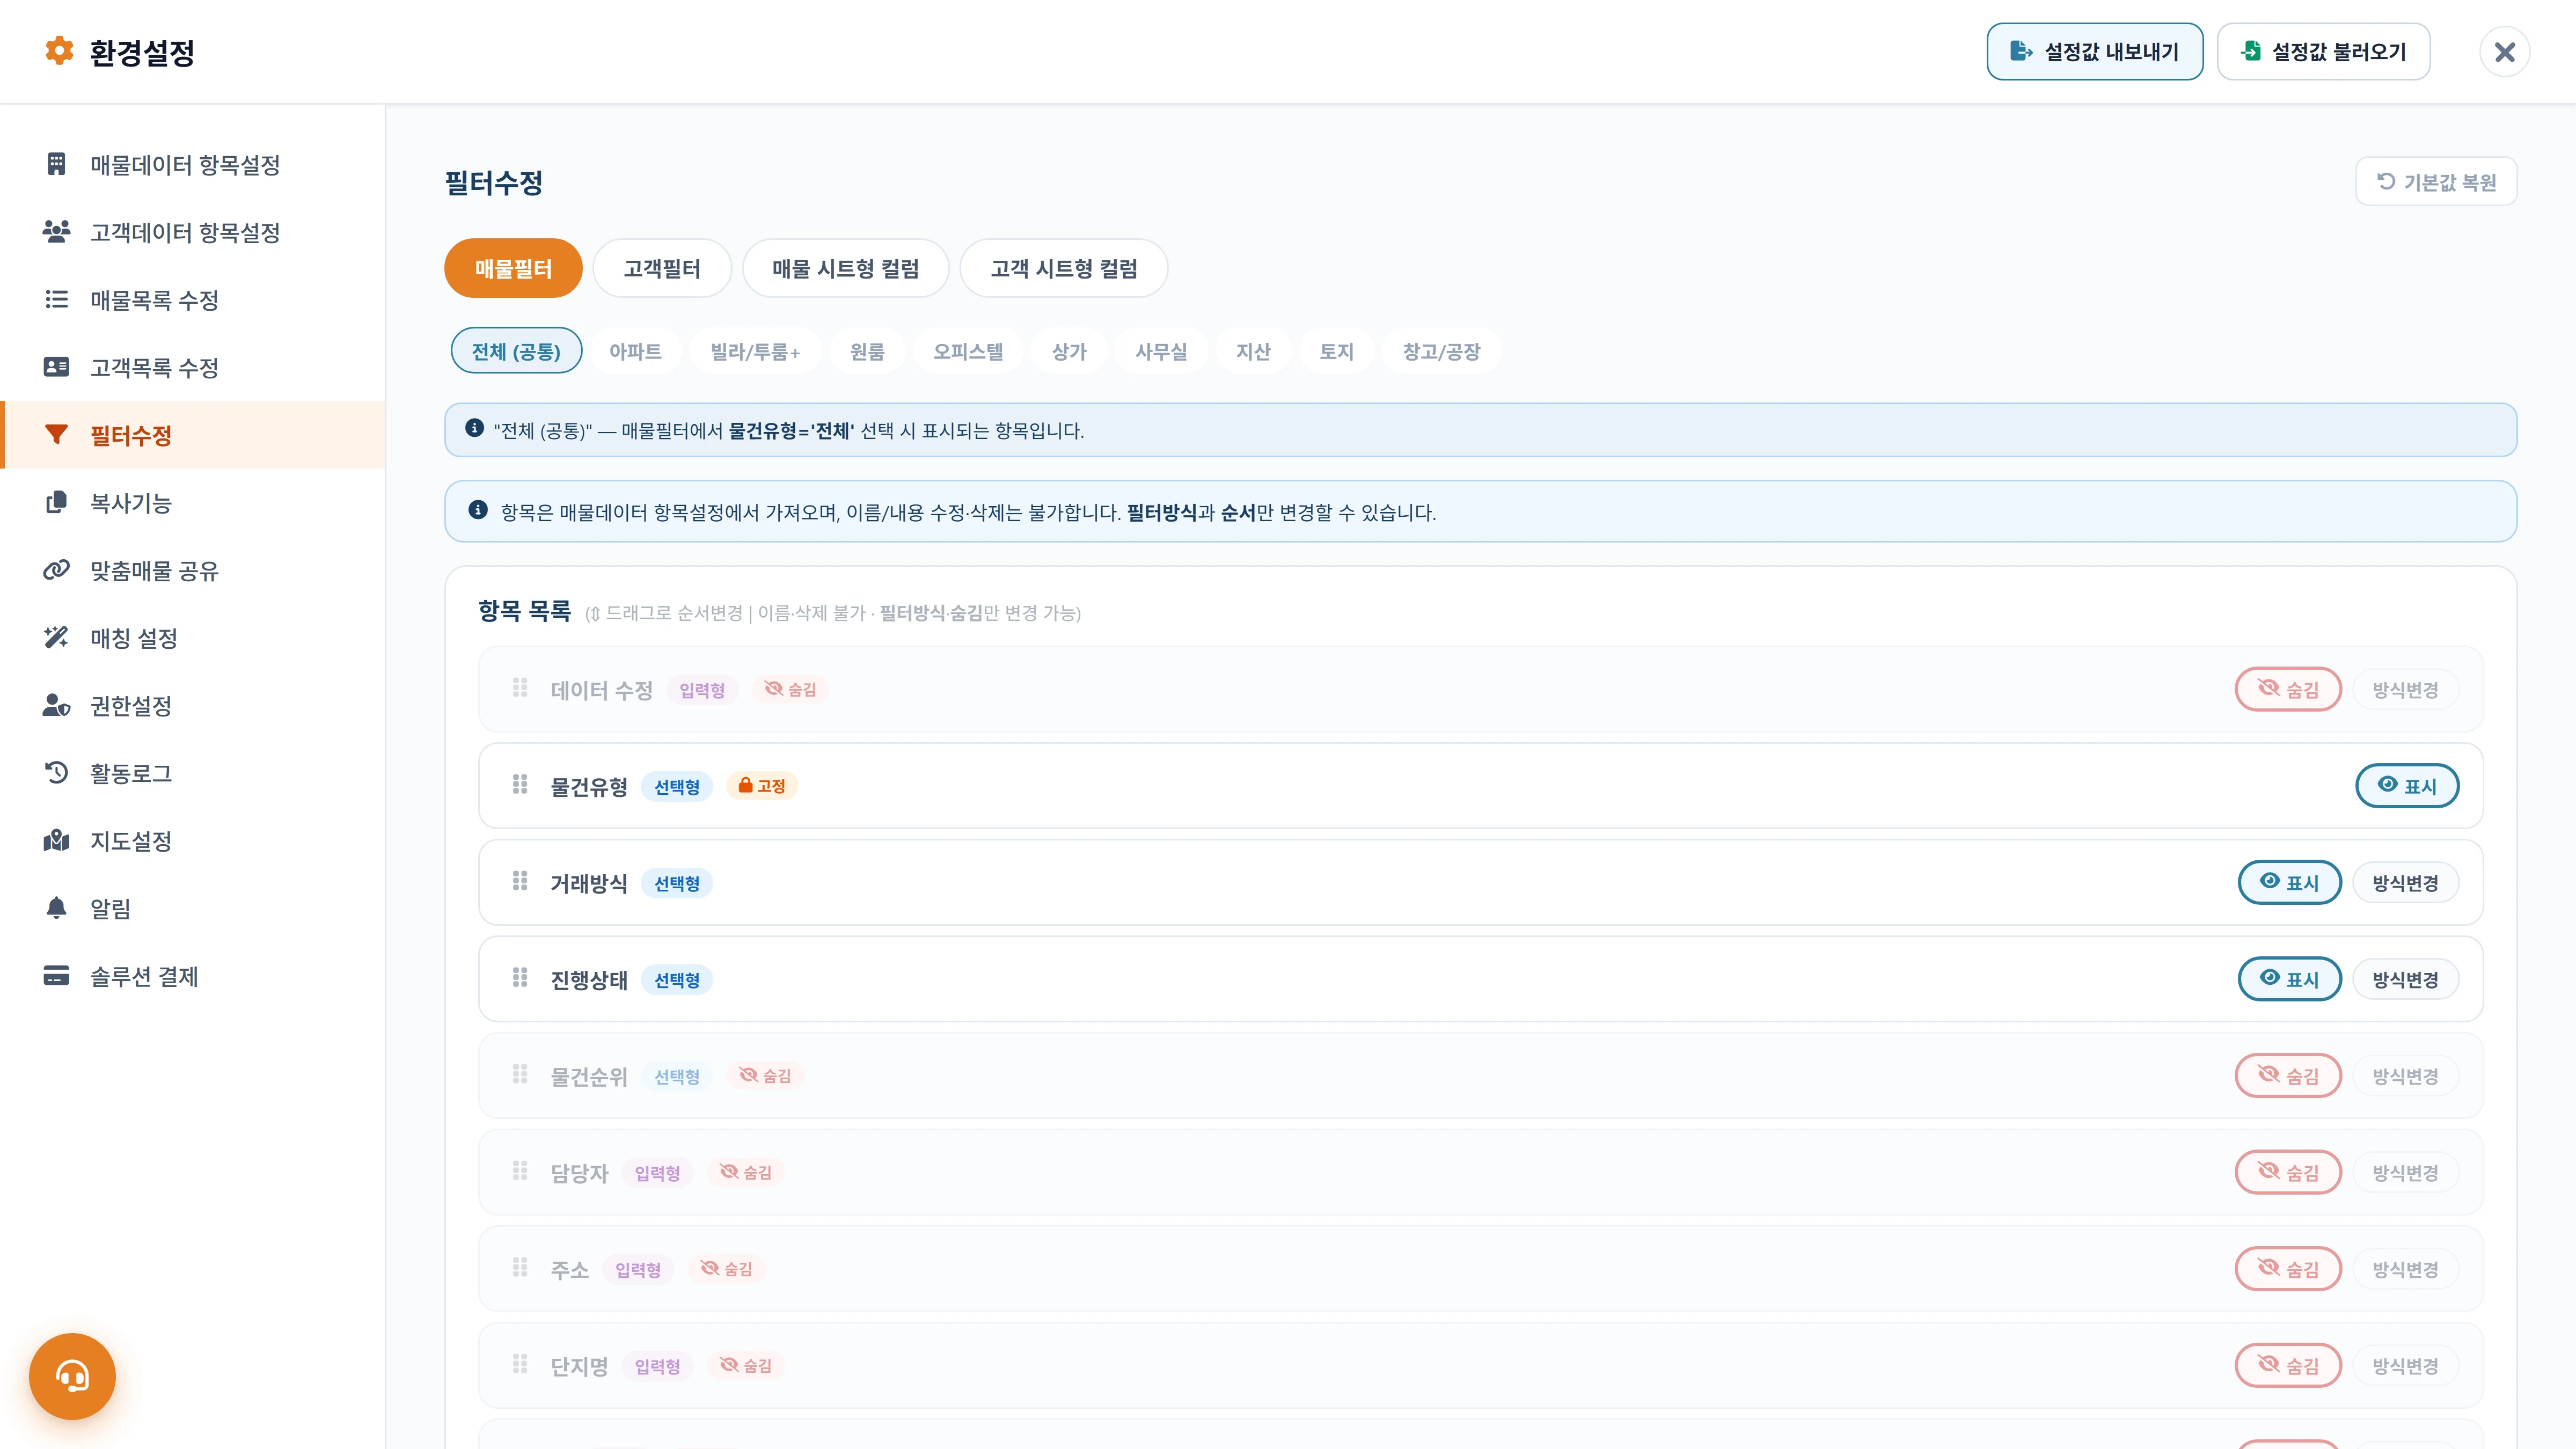
Task: Click the bell icon for 알림
Action: click(x=56, y=908)
